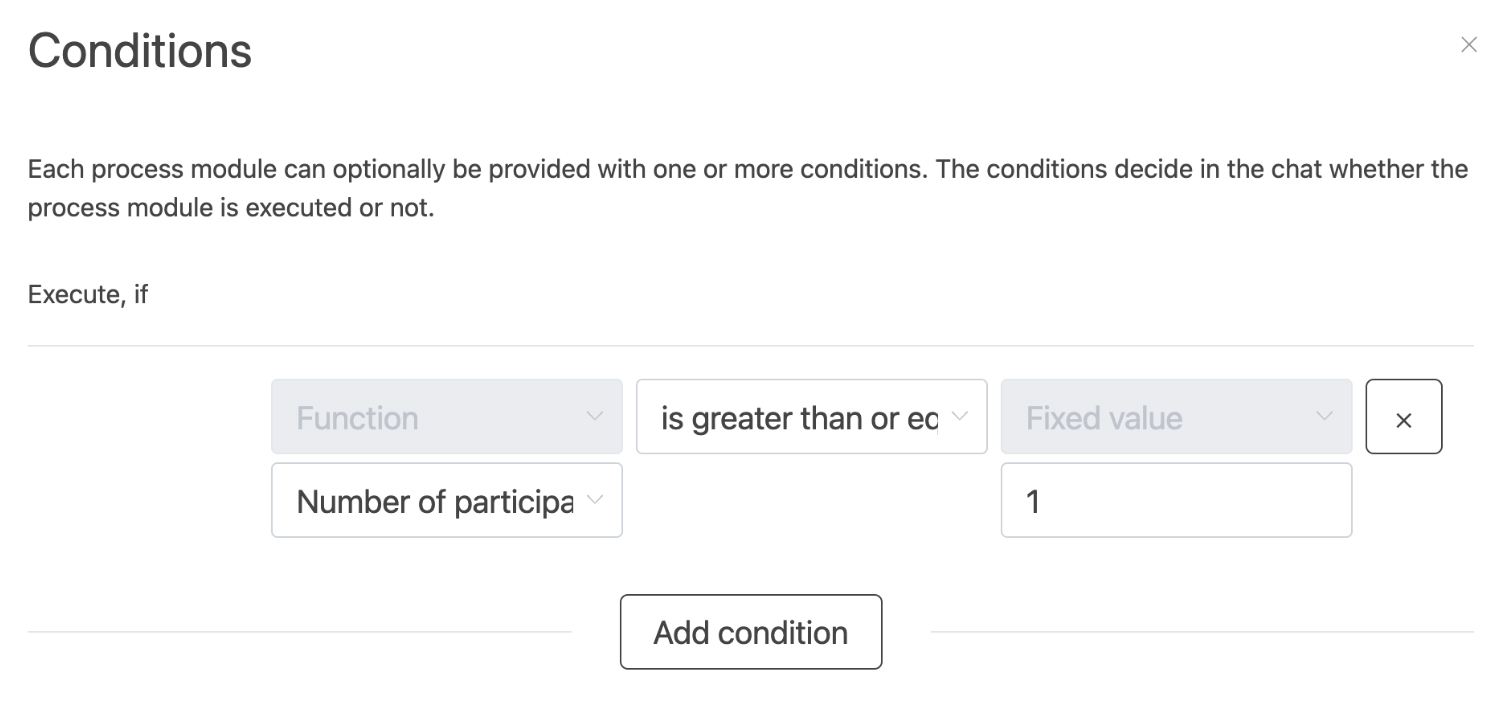
Task: Remove the condition row with x button
Action: [x=1403, y=417]
